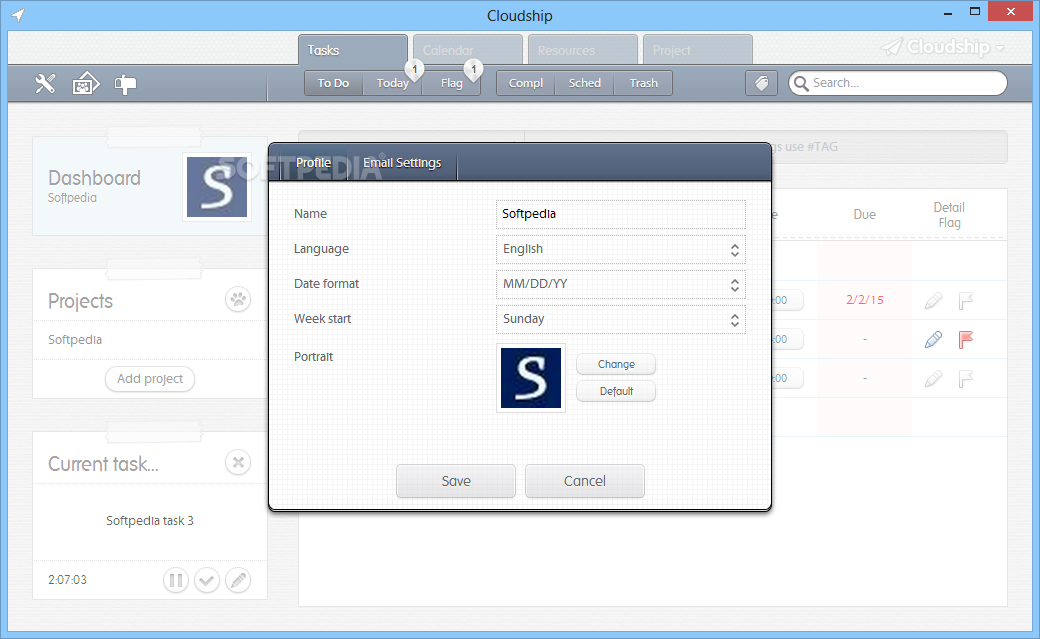Select the Compl filter
Screen dimensions: 1040x639
(x=525, y=83)
